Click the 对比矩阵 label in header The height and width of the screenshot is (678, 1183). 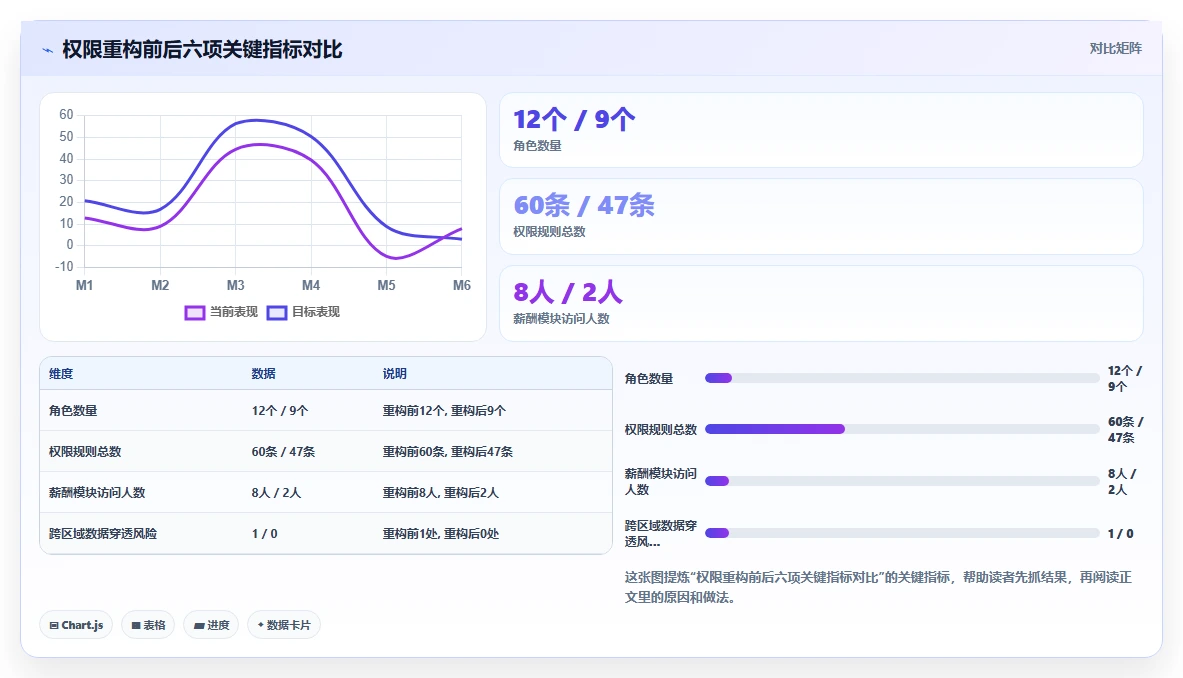(x=1115, y=48)
